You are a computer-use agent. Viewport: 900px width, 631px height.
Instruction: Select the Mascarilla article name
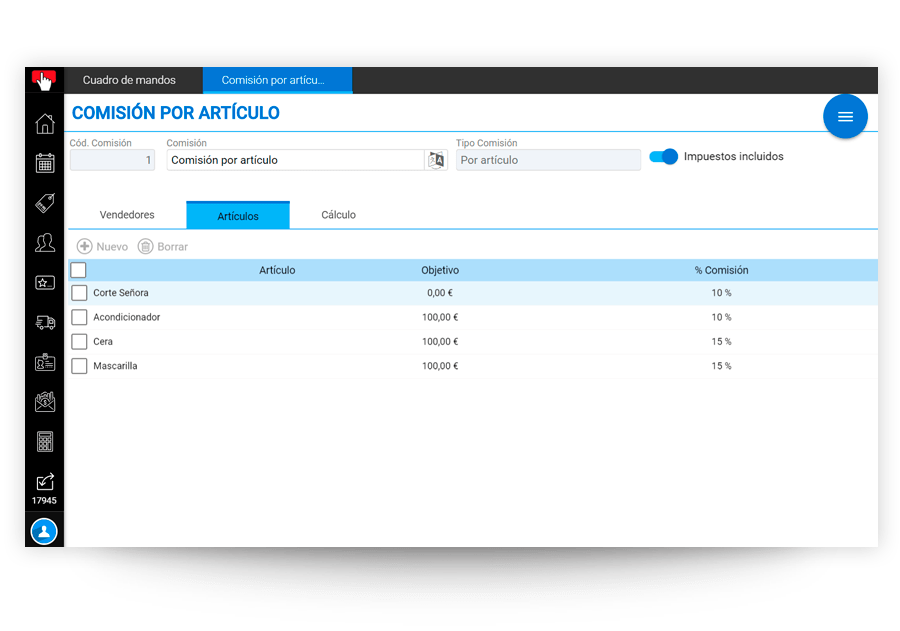pyautogui.click(x=115, y=366)
